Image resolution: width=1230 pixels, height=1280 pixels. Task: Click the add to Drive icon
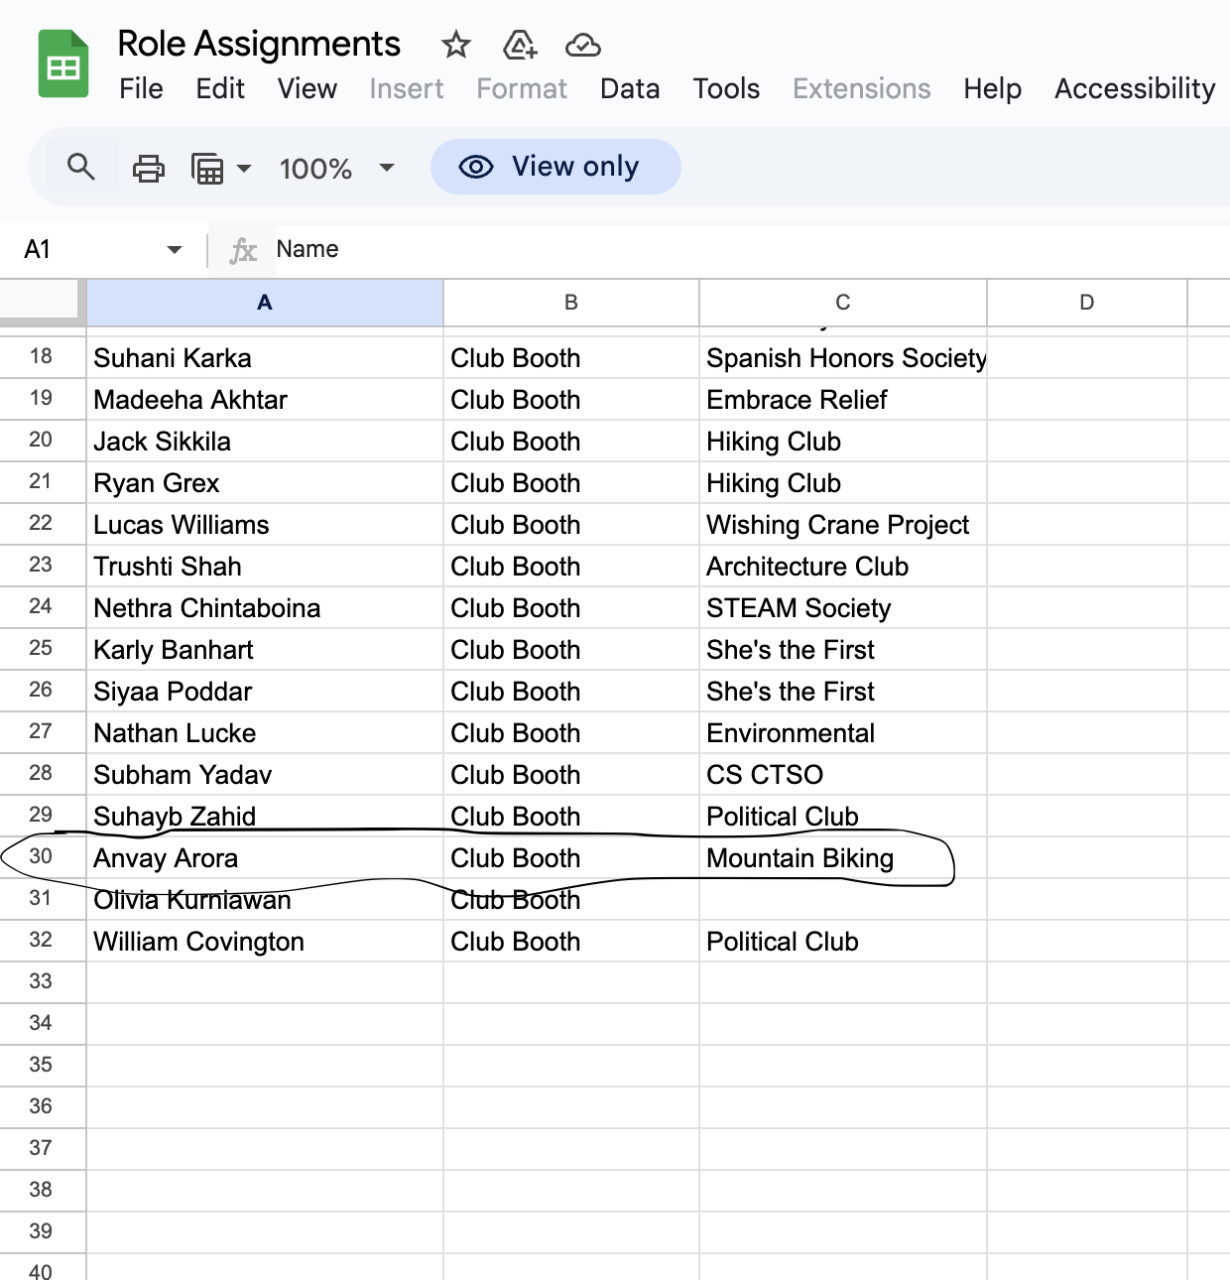coord(520,45)
